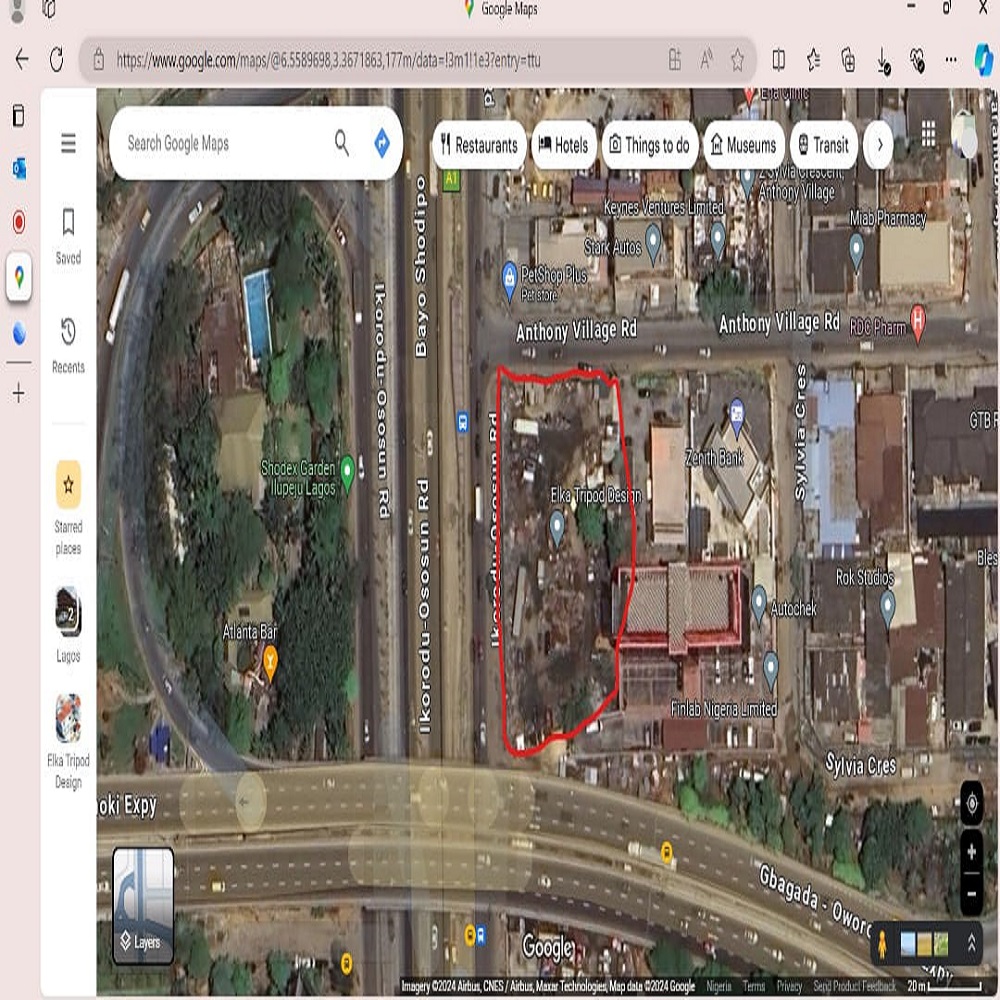Click the Zenith Bank map pin
The height and width of the screenshot is (1000, 1000).
point(737,416)
